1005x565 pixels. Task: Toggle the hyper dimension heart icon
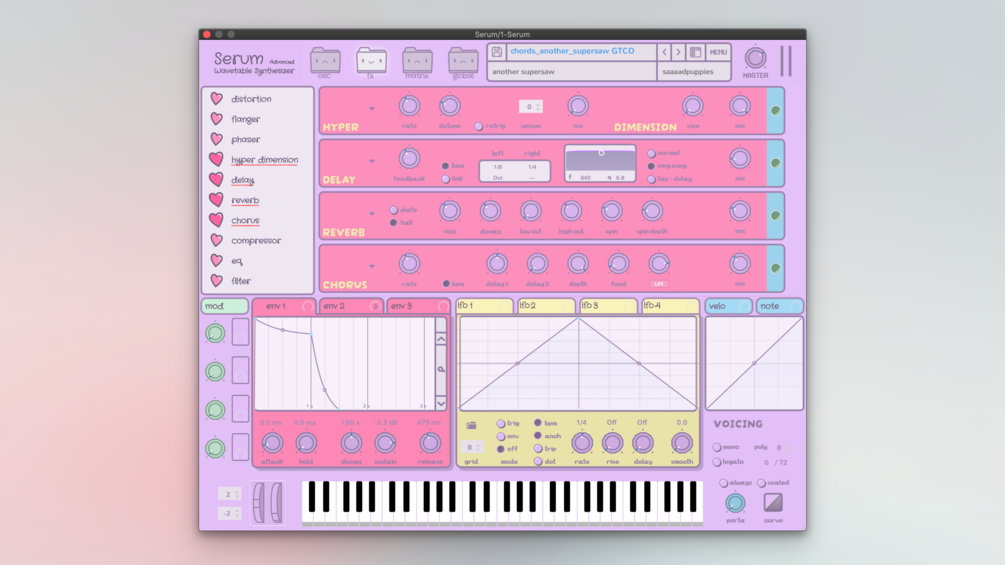pyautogui.click(x=217, y=160)
